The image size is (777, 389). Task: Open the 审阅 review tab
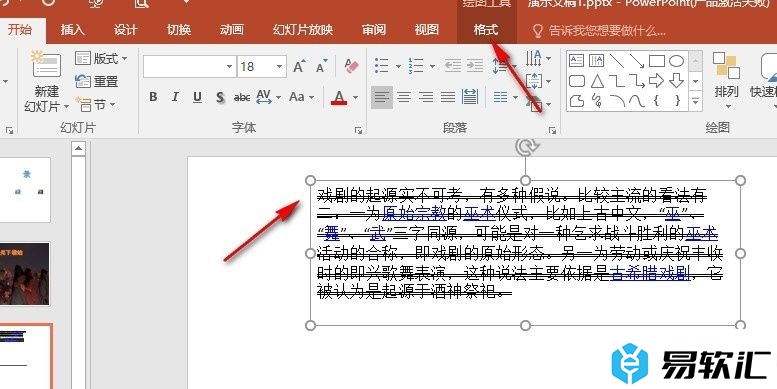[374, 30]
